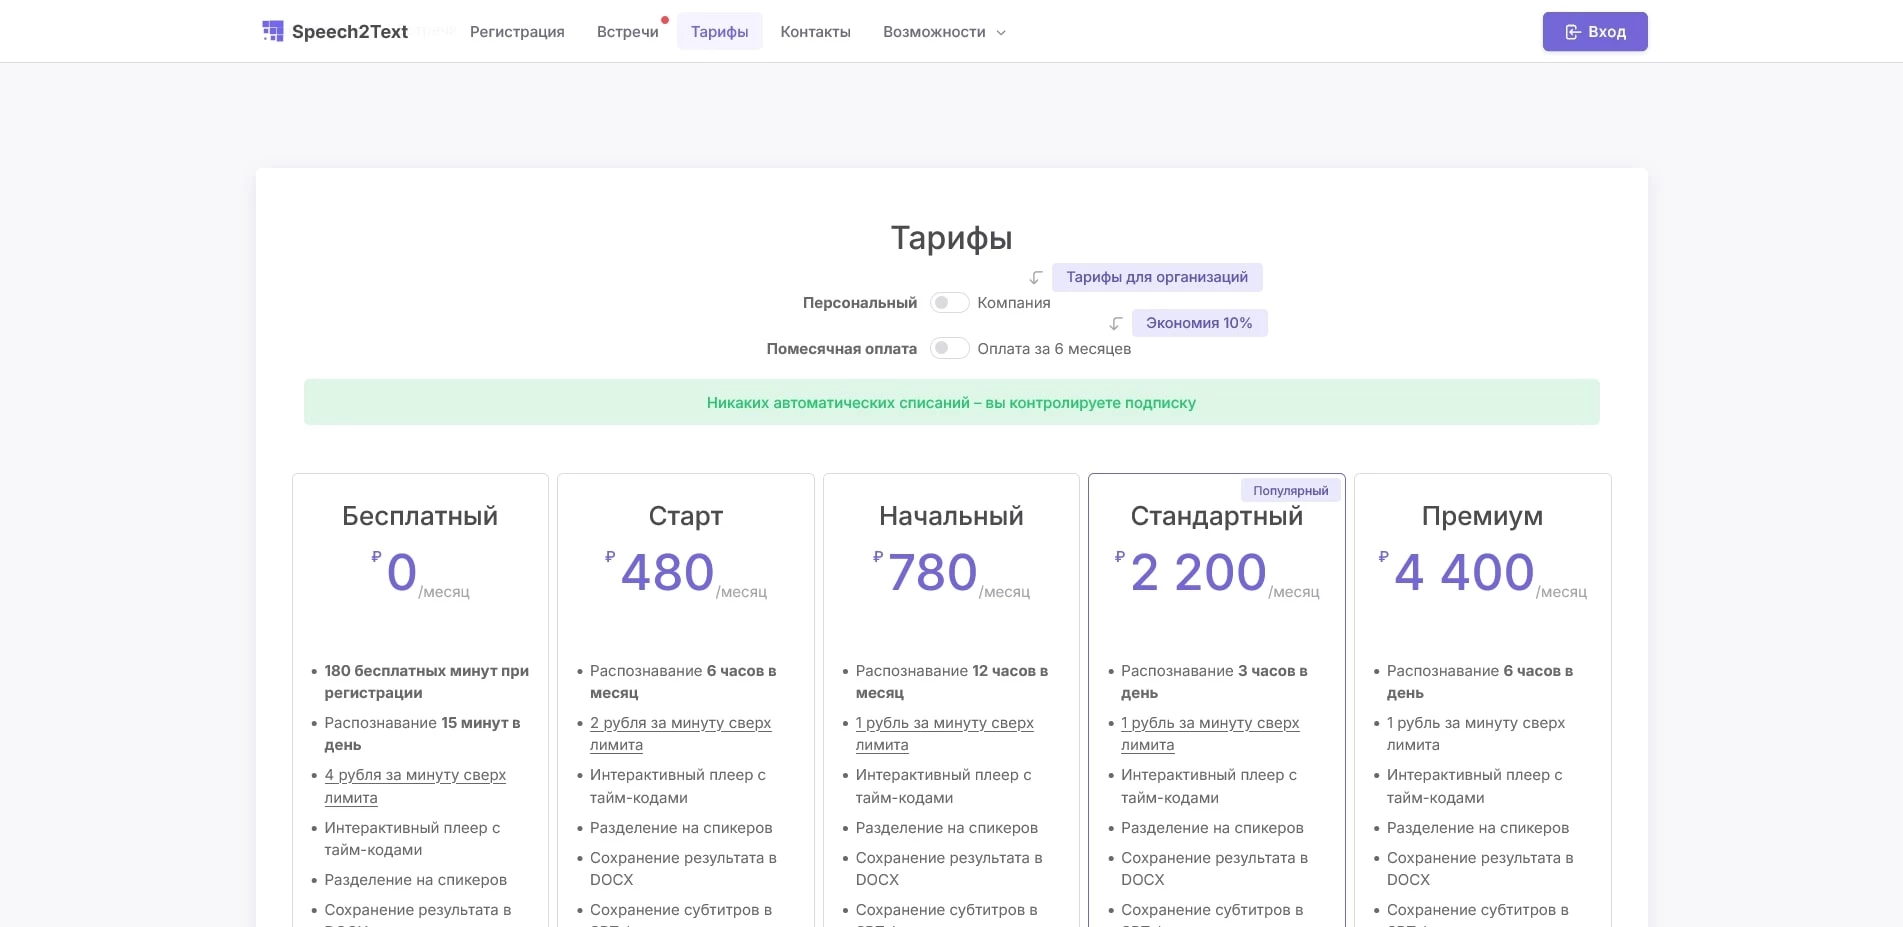Open the Регистрация page
1903x927 pixels.
517,32
